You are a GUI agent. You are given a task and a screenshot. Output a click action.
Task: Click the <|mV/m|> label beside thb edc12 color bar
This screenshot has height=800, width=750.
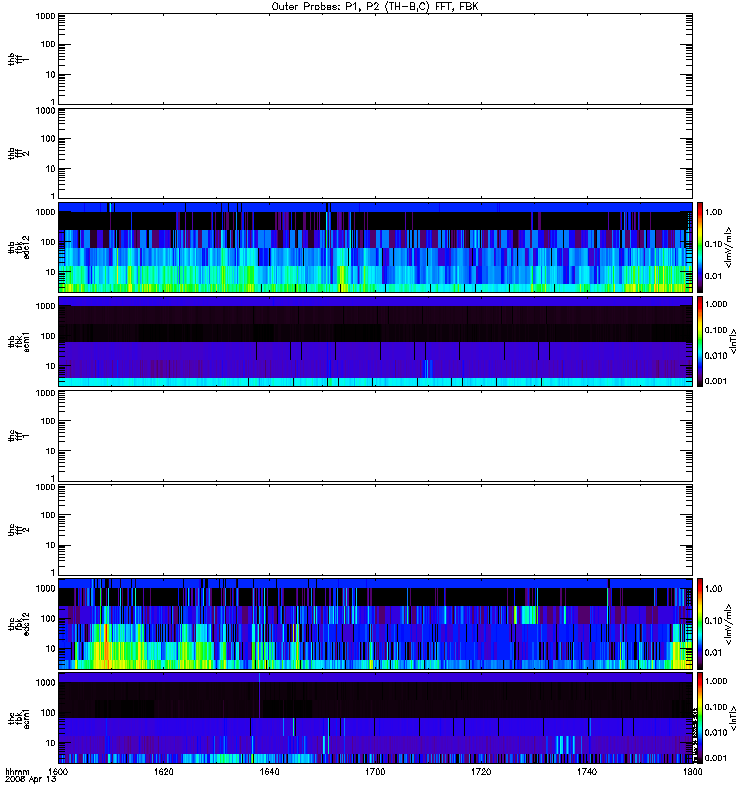728,247
